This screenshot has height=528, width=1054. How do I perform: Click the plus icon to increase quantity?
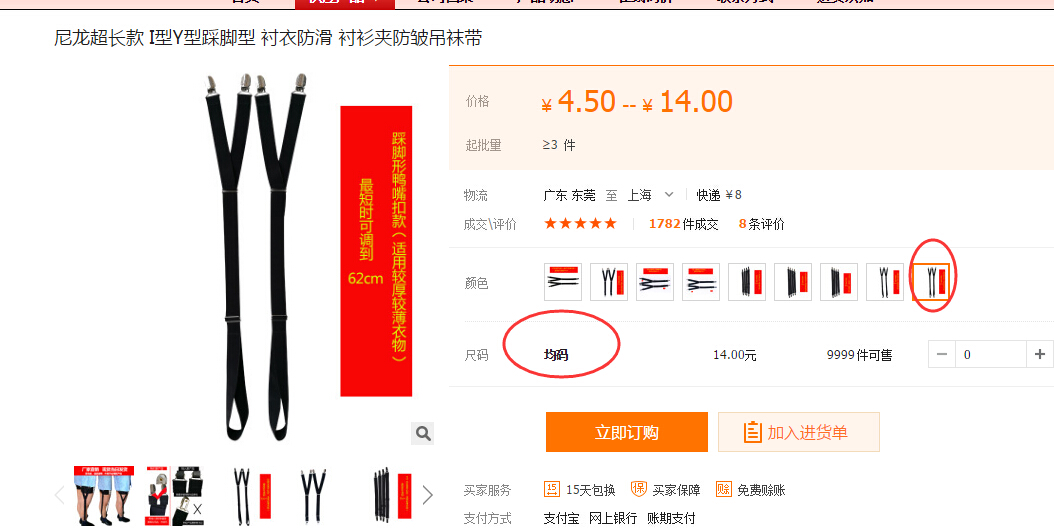tap(1040, 354)
